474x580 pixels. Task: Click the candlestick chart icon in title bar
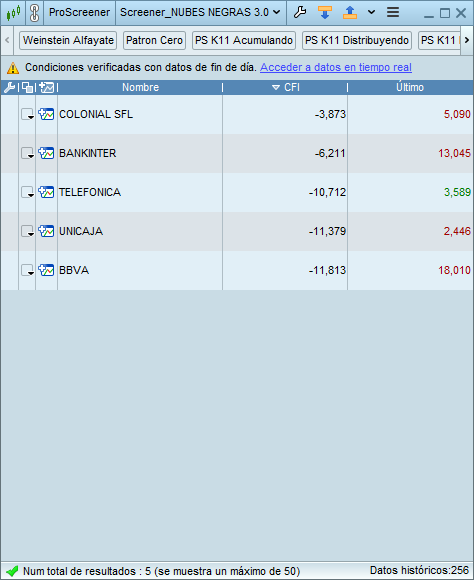pos(13,13)
